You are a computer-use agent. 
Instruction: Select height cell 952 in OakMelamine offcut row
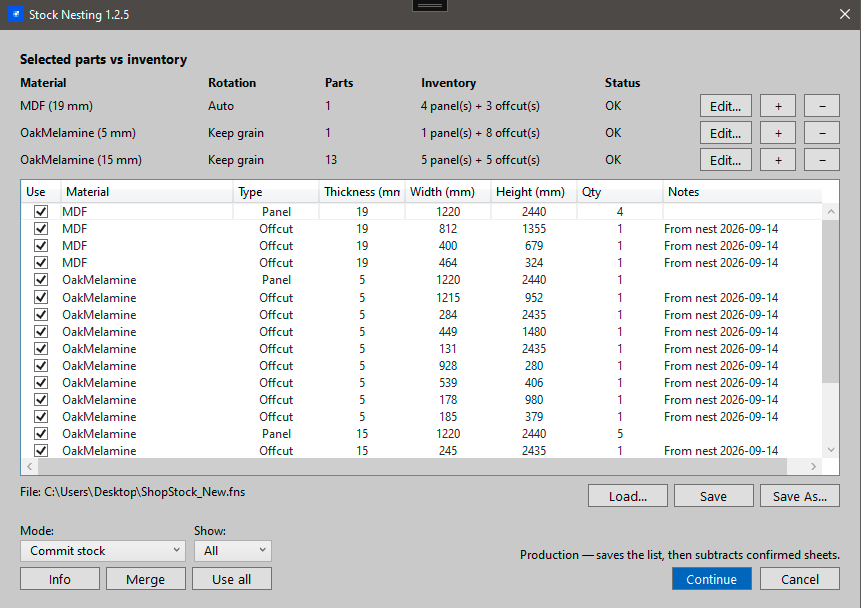(534, 297)
